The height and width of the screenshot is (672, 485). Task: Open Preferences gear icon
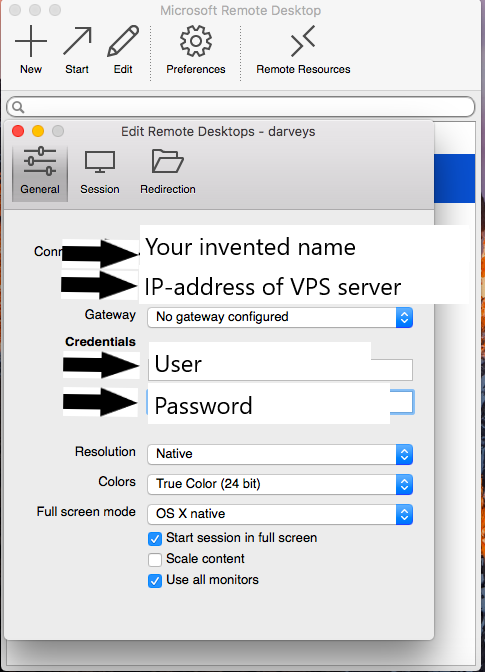pos(196,41)
